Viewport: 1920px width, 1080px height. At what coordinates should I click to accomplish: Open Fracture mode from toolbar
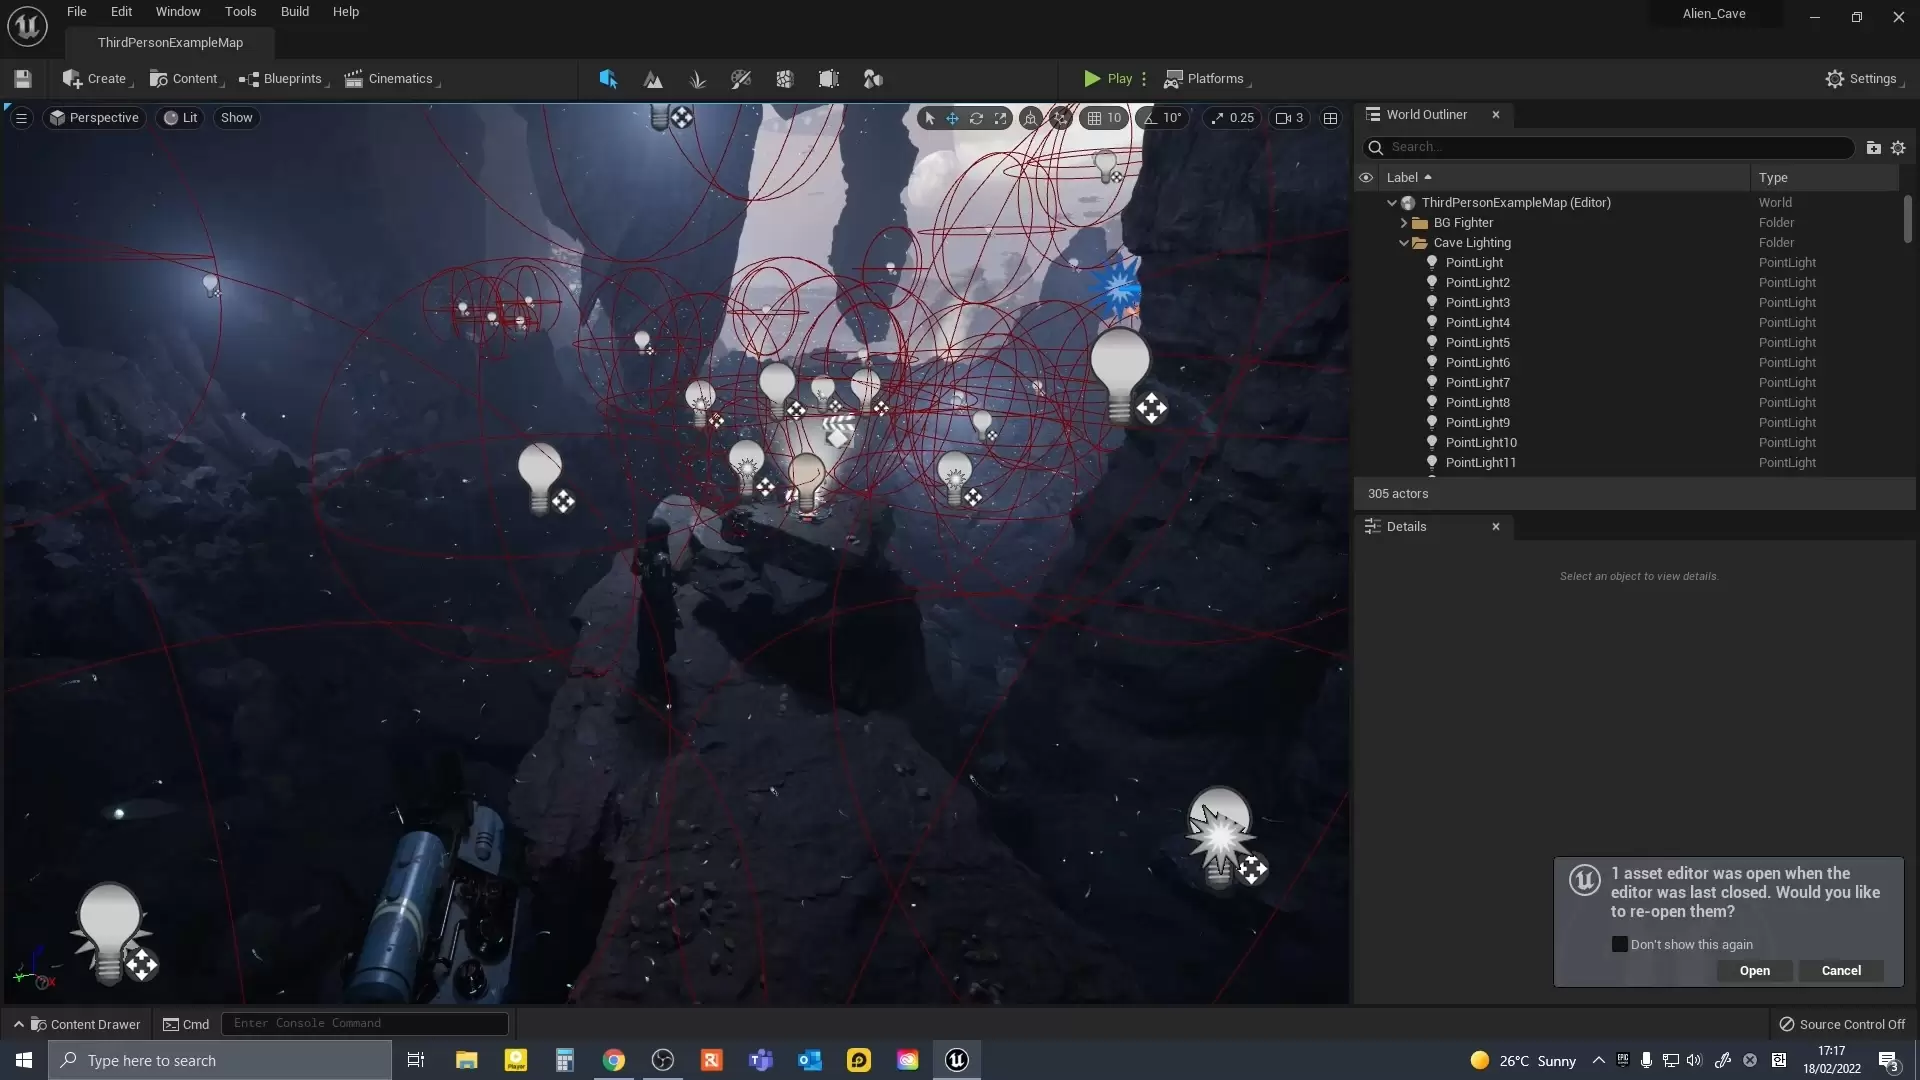(x=785, y=79)
